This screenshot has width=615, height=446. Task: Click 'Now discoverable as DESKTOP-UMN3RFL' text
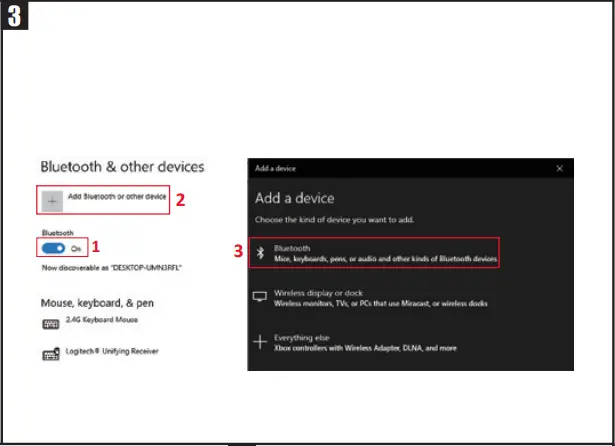click(x=112, y=268)
